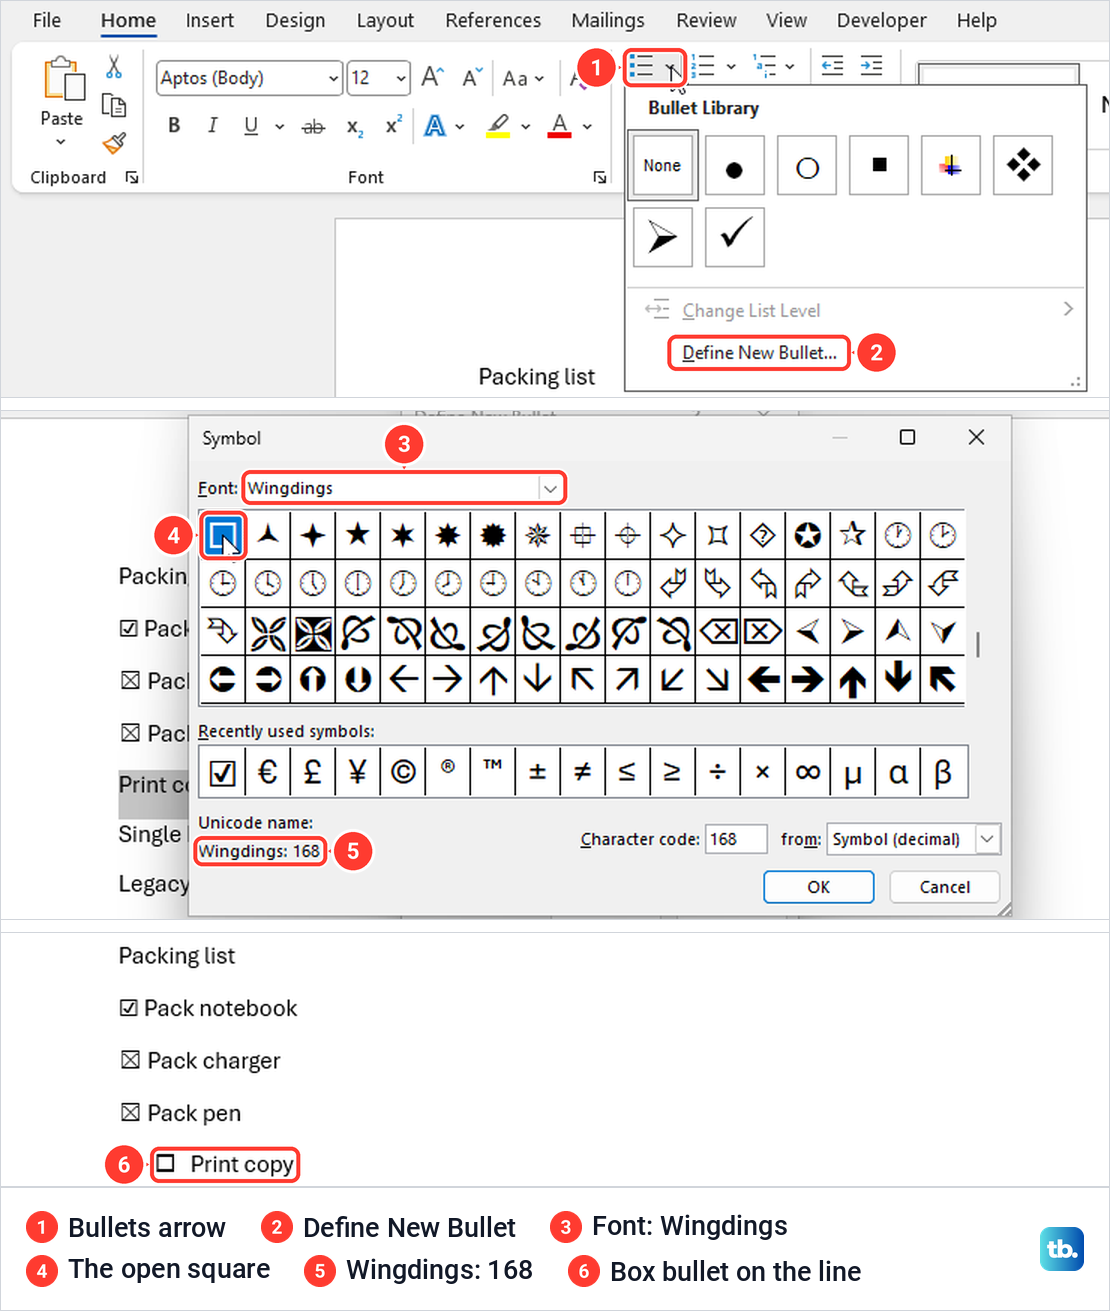
Task: Click the Copy icon in Clipboard
Action: [x=114, y=105]
